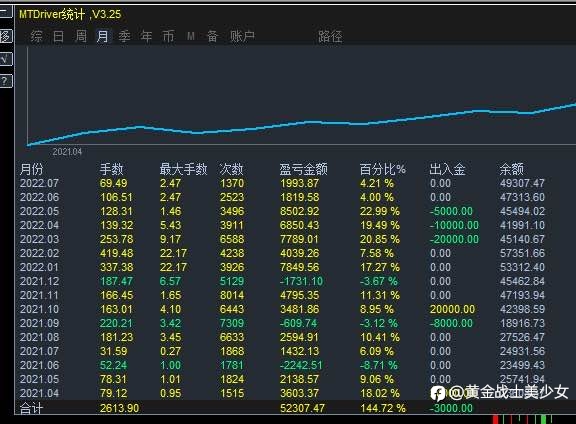Viewport: 576px width, 424px height.
Task: Switch to the 日 daily tab
Action: (58, 36)
